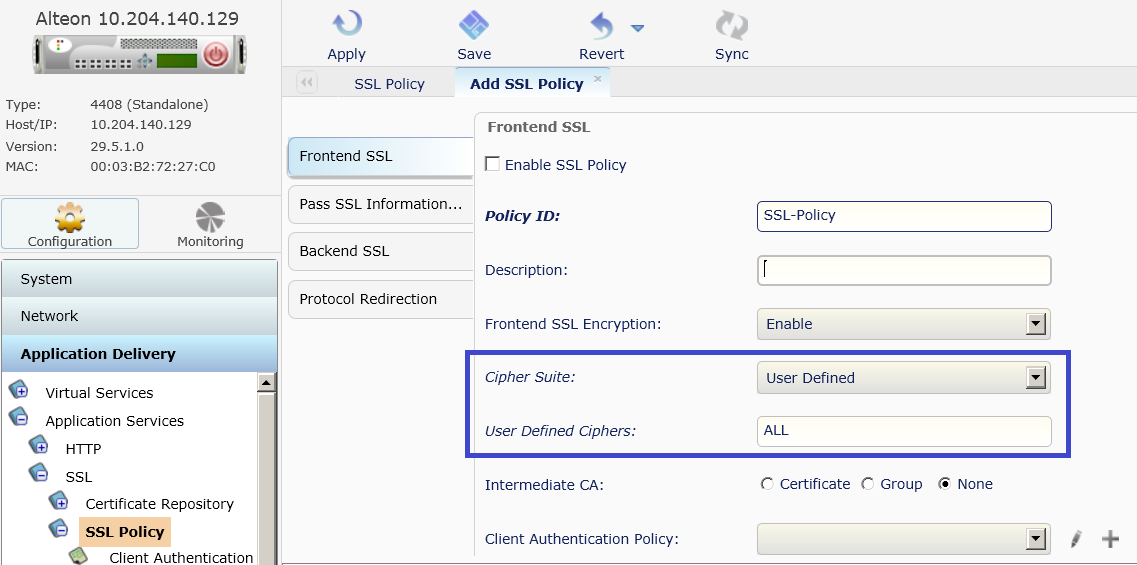This screenshot has width=1137, height=565.
Task: Click the Sync toolbar icon
Action: tap(731, 25)
